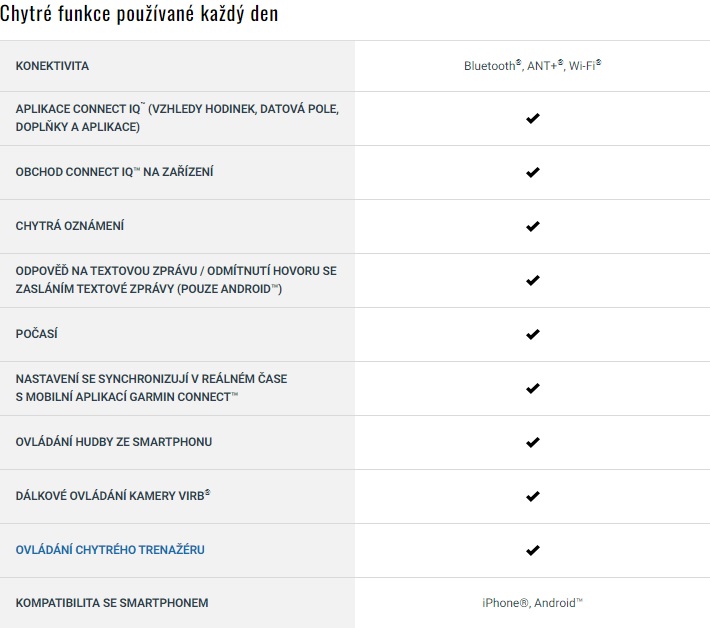Click checkmark for Odpověď na textovou zprávu
Image resolution: width=710 pixels, height=628 pixels.
coord(532,280)
